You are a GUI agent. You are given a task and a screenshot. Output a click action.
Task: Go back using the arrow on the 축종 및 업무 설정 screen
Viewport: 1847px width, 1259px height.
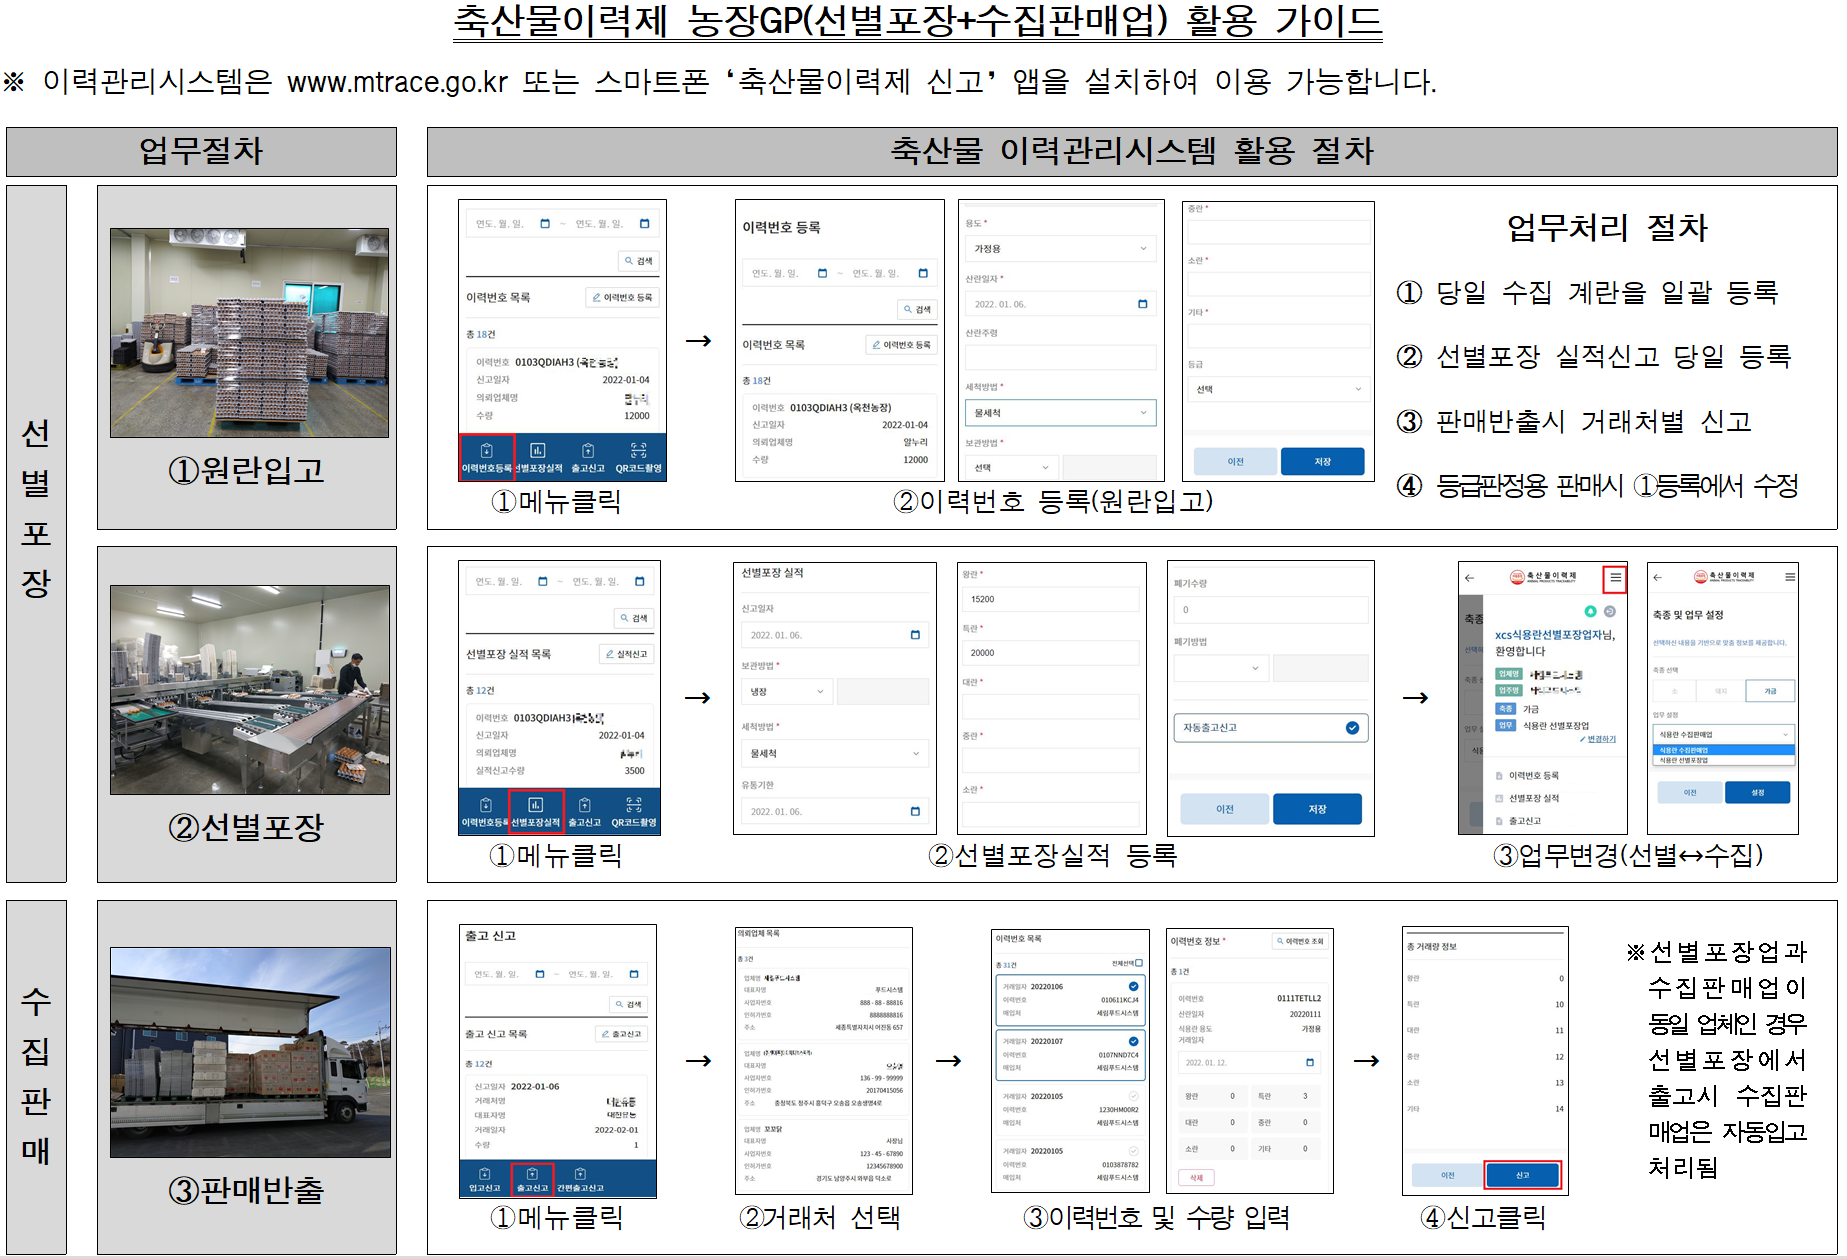(1657, 577)
